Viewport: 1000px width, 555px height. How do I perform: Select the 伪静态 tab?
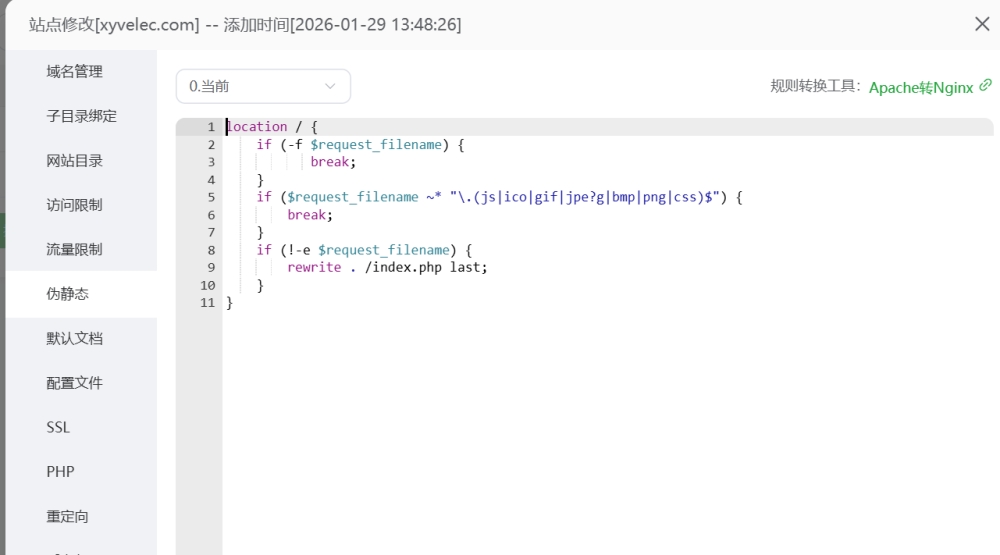pos(67,294)
